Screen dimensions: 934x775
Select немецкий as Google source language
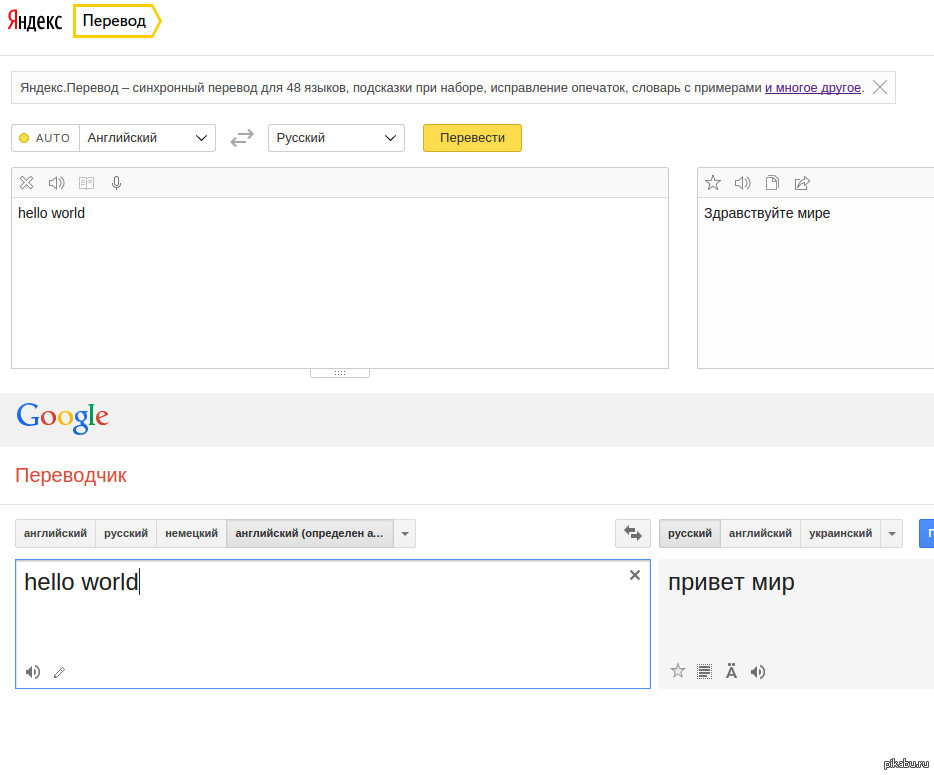pos(191,534)
